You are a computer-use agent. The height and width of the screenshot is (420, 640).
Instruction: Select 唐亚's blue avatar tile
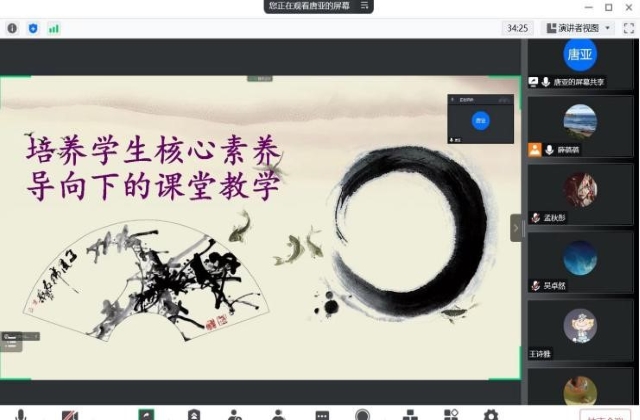coord(580,54)
